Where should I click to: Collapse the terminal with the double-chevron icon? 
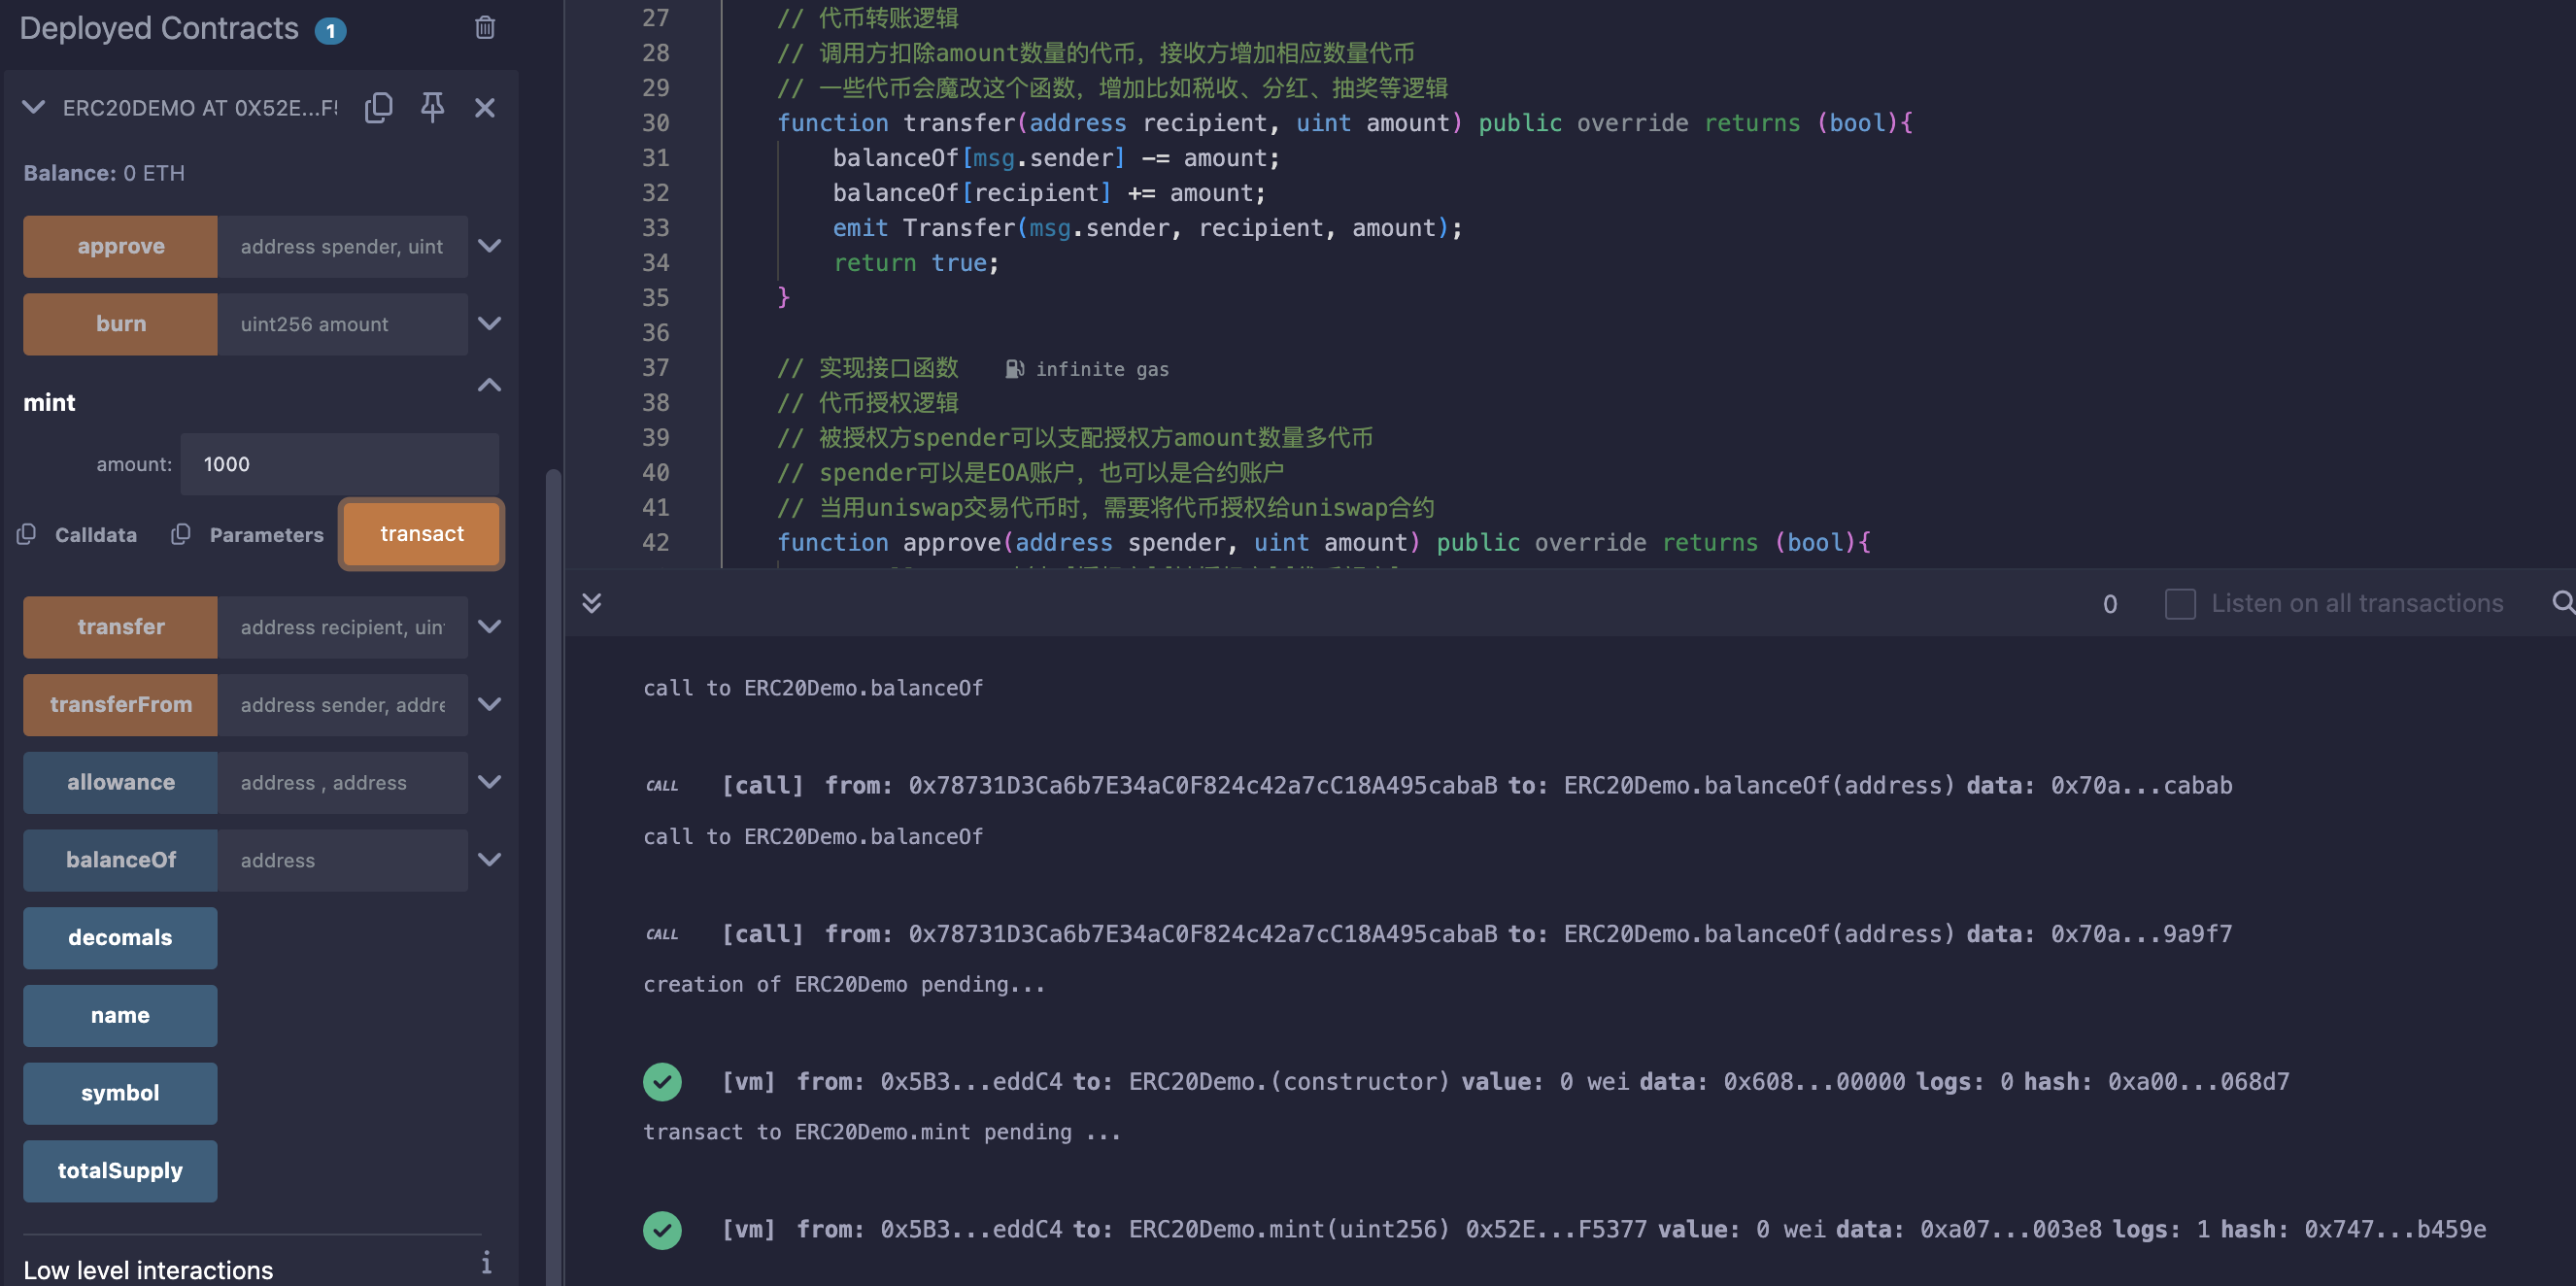(x=592, y=602)
